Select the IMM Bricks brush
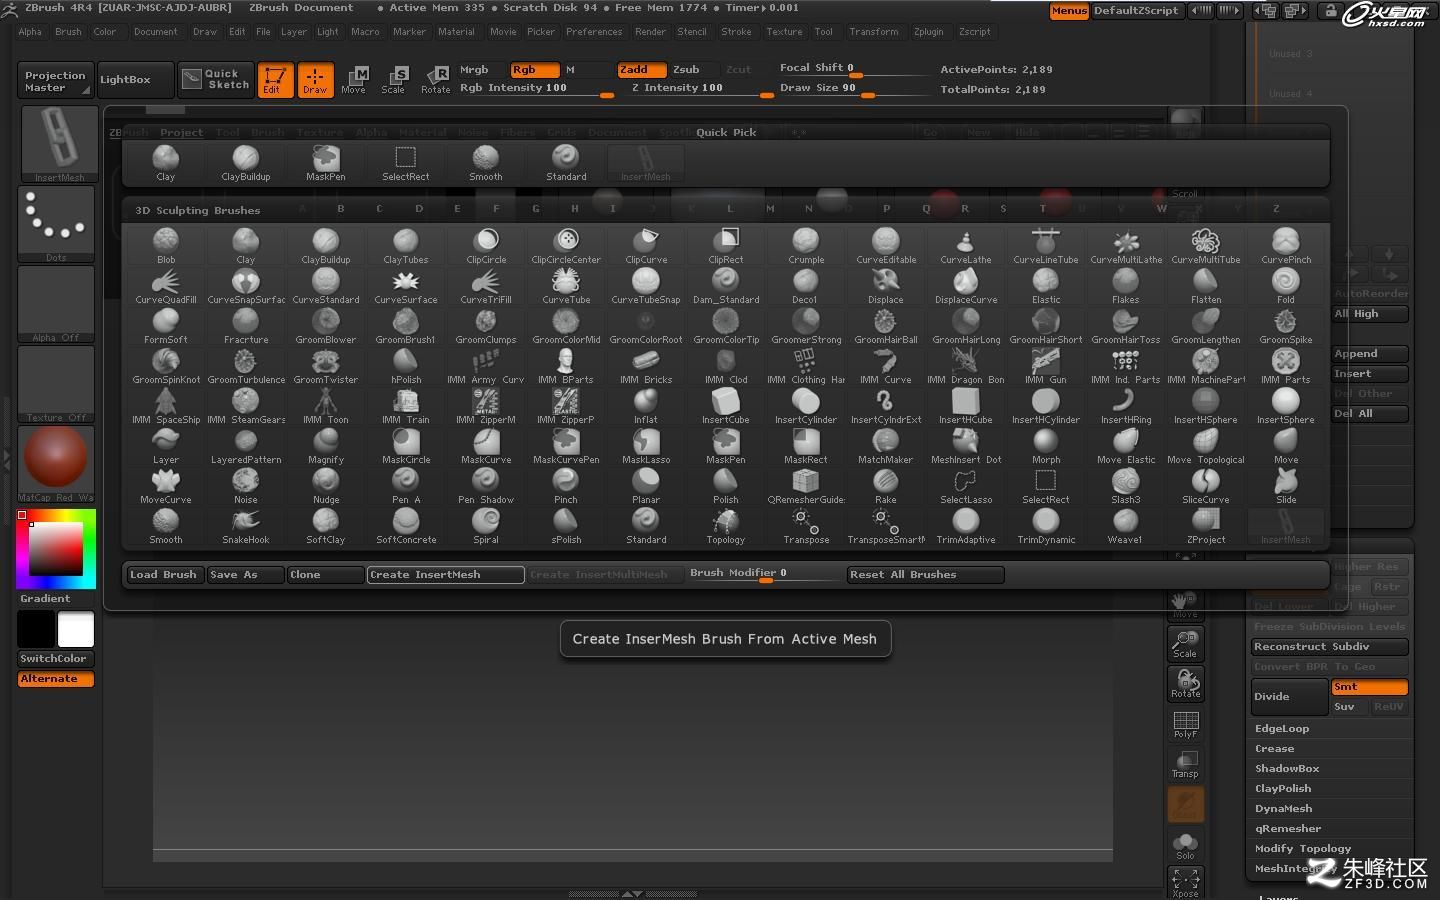The width and height of the screenshot is (1440, 900). click(646, 366)
